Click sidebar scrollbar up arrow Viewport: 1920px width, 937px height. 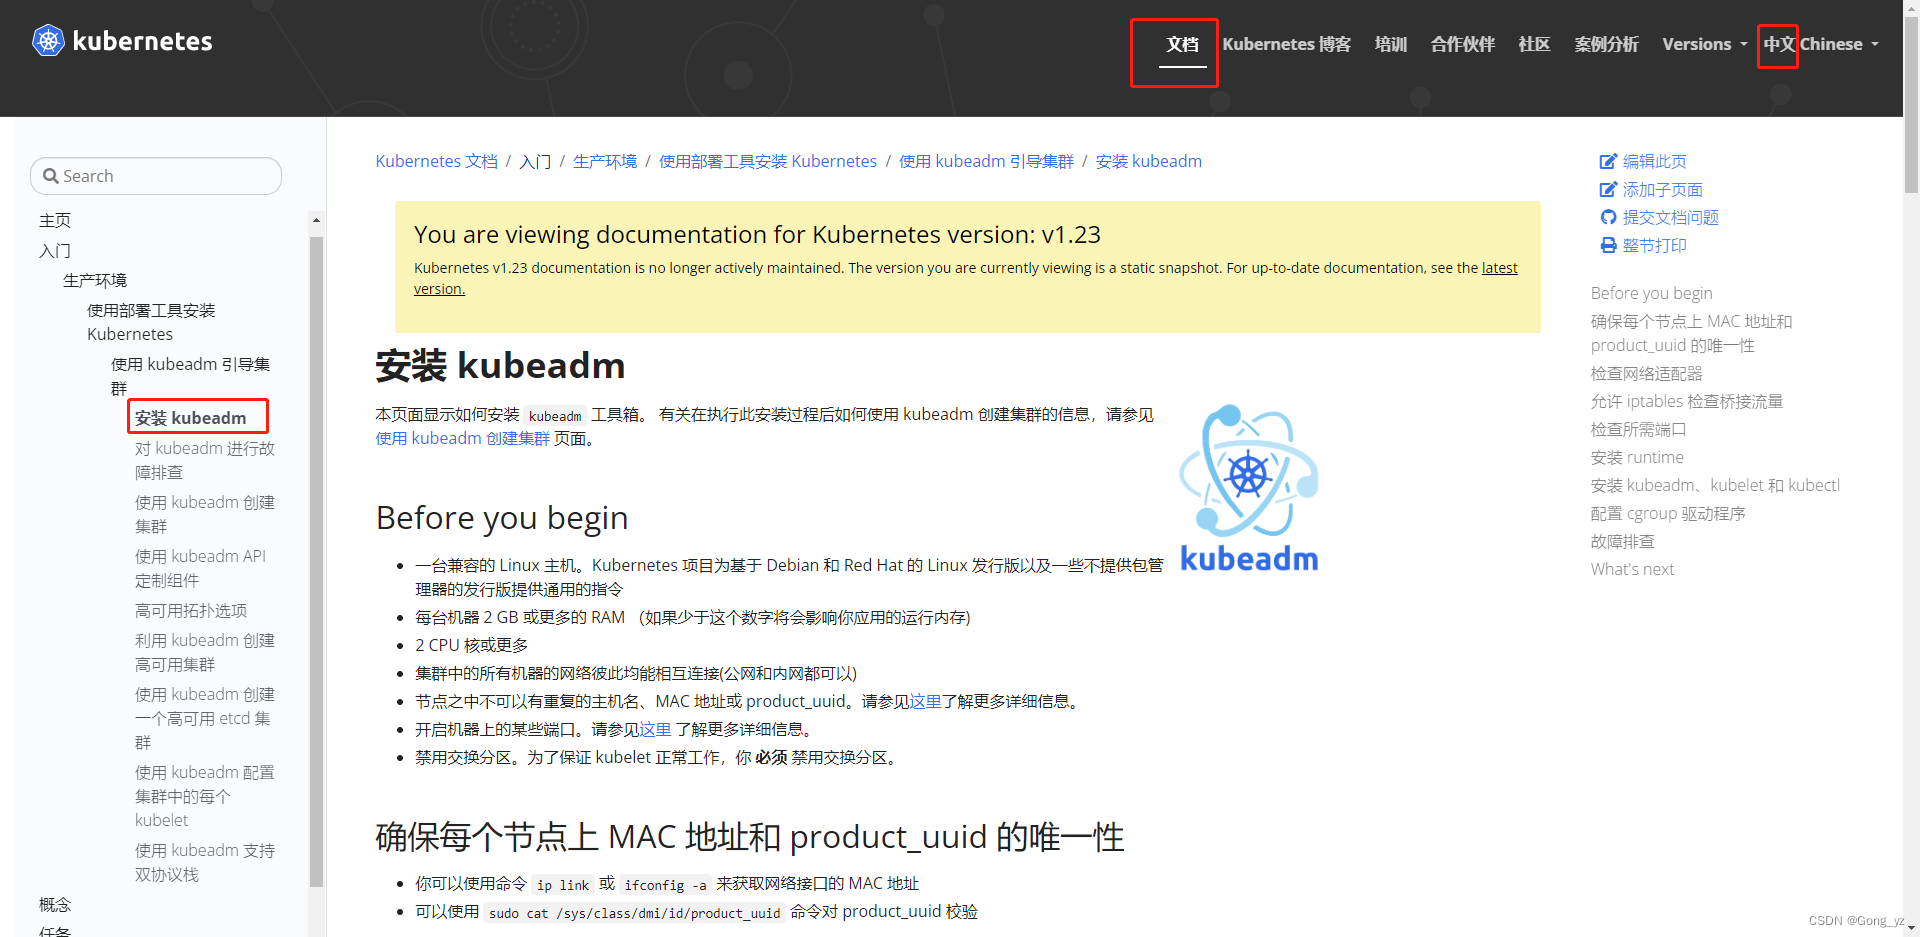(x=316, y=220)
